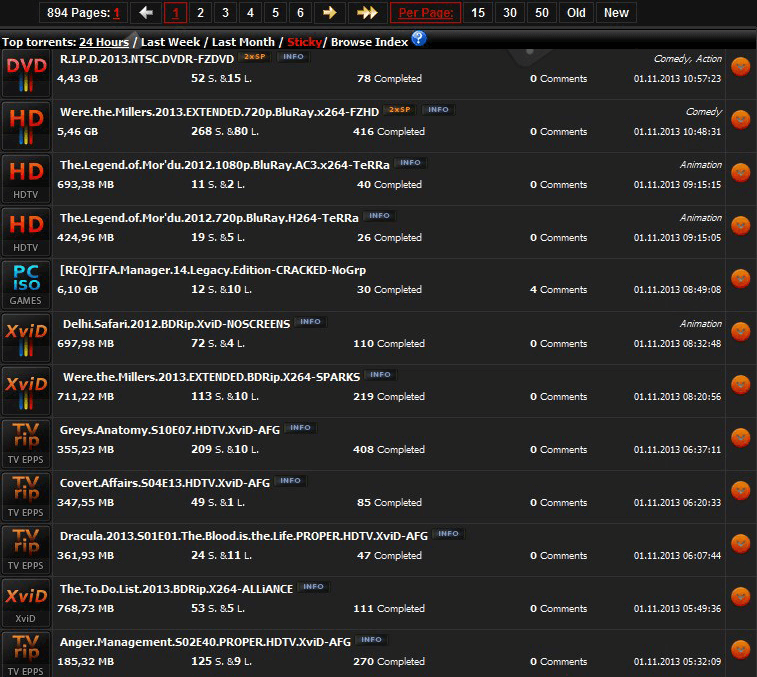The width and height of the screenshot is (757, 677).
Task: Download Dracula S01E01 via orange arrow
Action: click(x=740, y=544)
